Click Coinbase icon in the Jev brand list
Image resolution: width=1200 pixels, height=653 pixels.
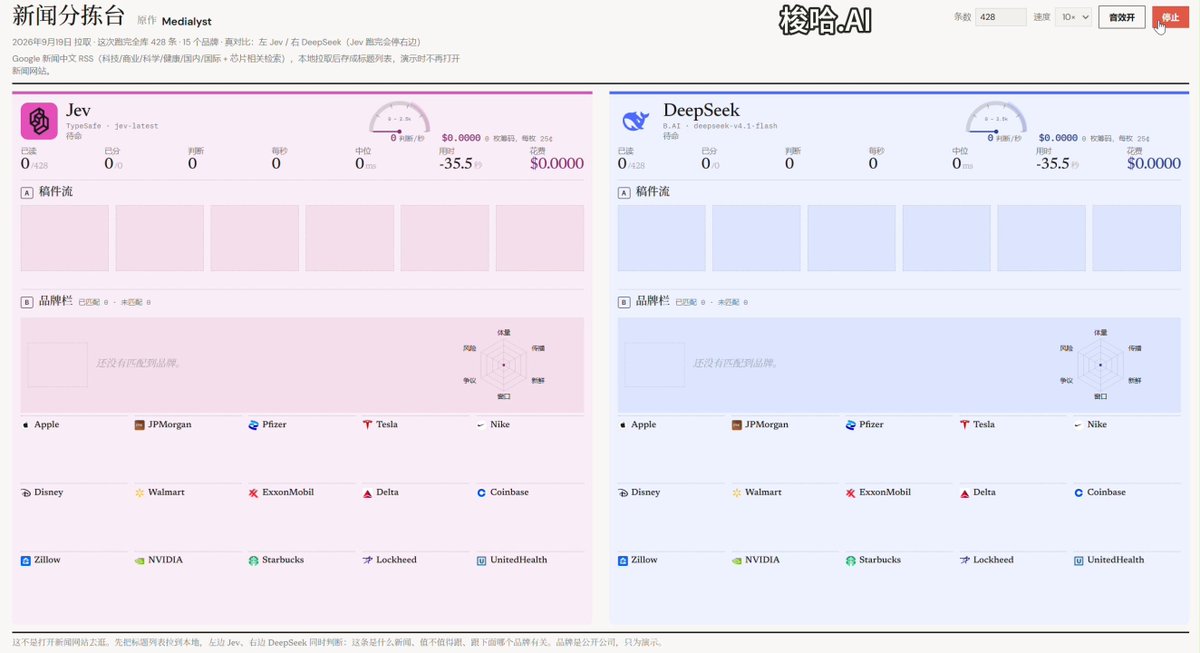click(x=482, y=493)
